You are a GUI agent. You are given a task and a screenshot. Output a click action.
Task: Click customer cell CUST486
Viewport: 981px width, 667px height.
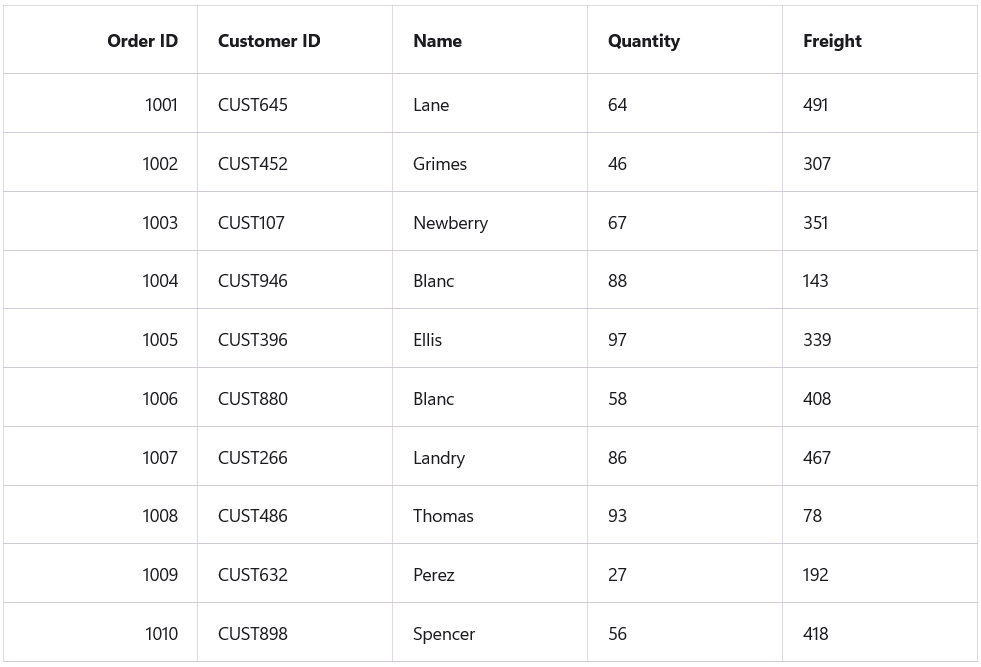click(253, 516)
